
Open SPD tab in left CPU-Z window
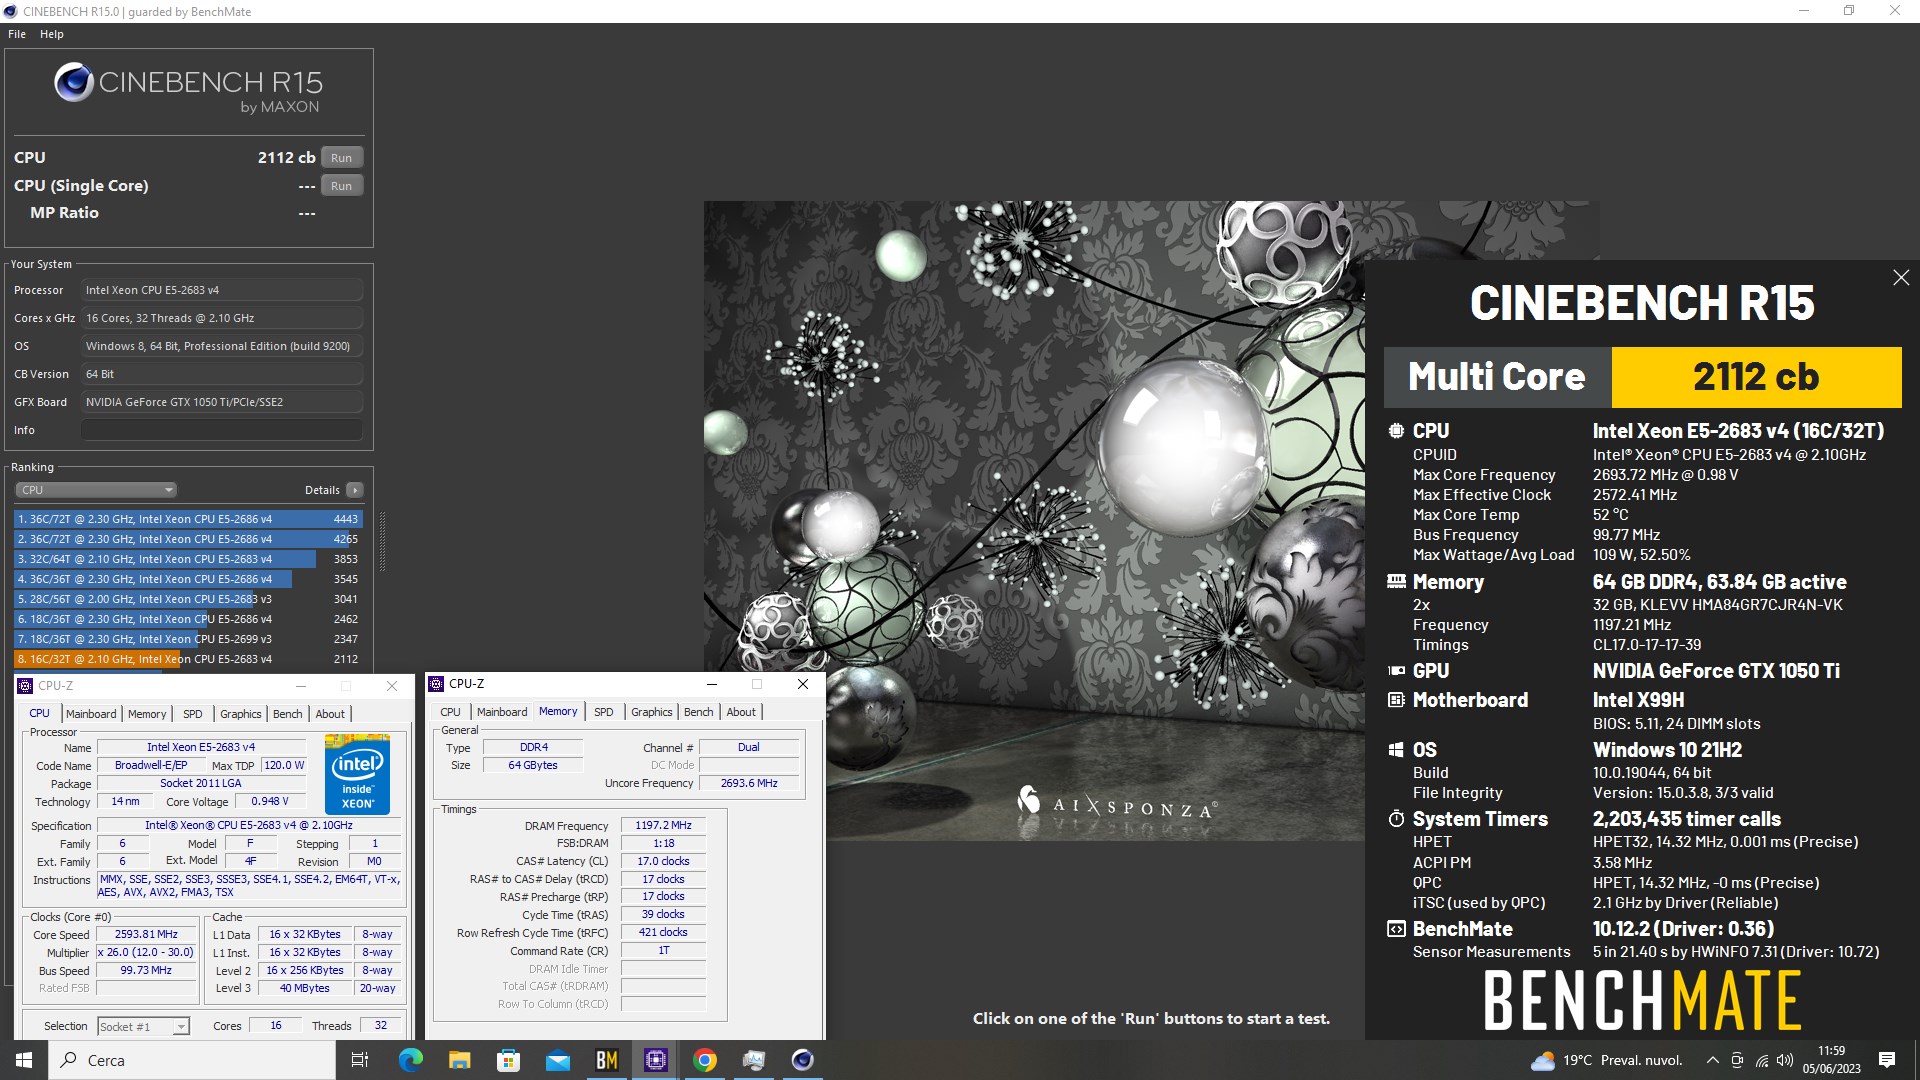pyautogui.click(x=193, y=714)
